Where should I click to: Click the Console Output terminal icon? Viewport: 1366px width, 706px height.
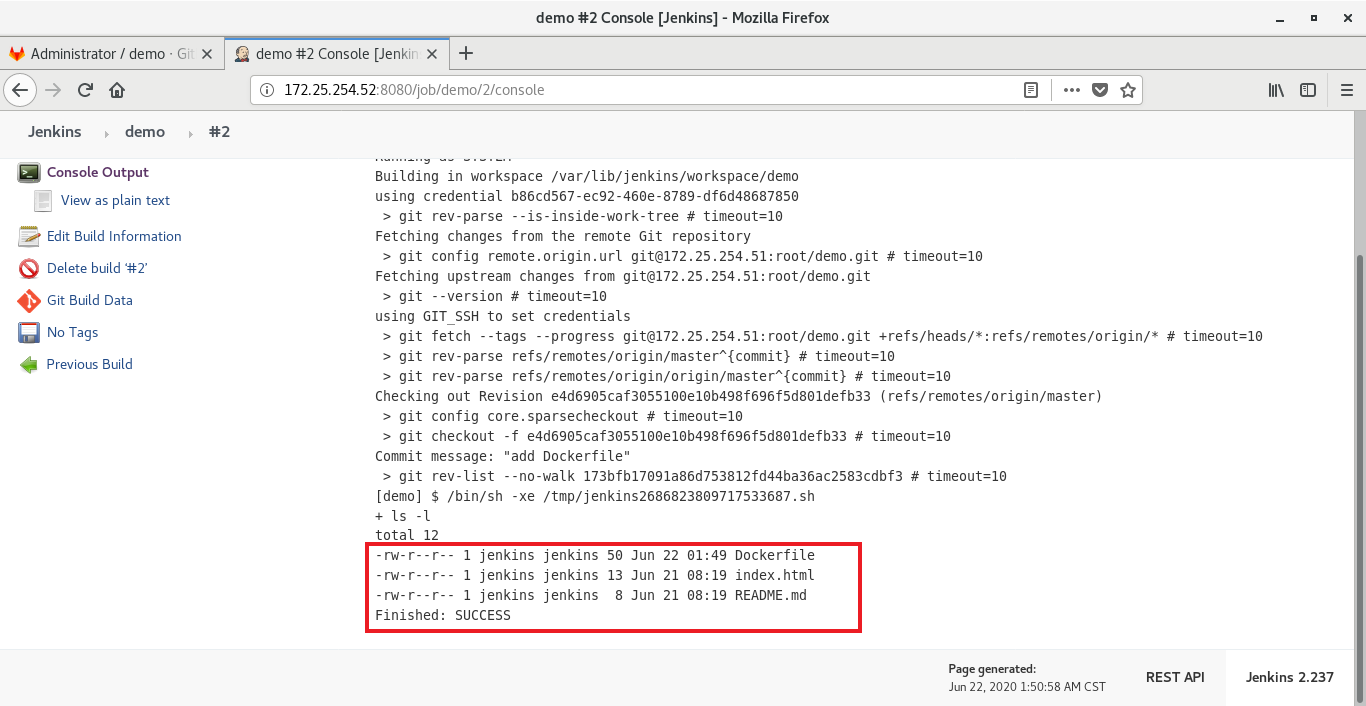tap(29, 172)
